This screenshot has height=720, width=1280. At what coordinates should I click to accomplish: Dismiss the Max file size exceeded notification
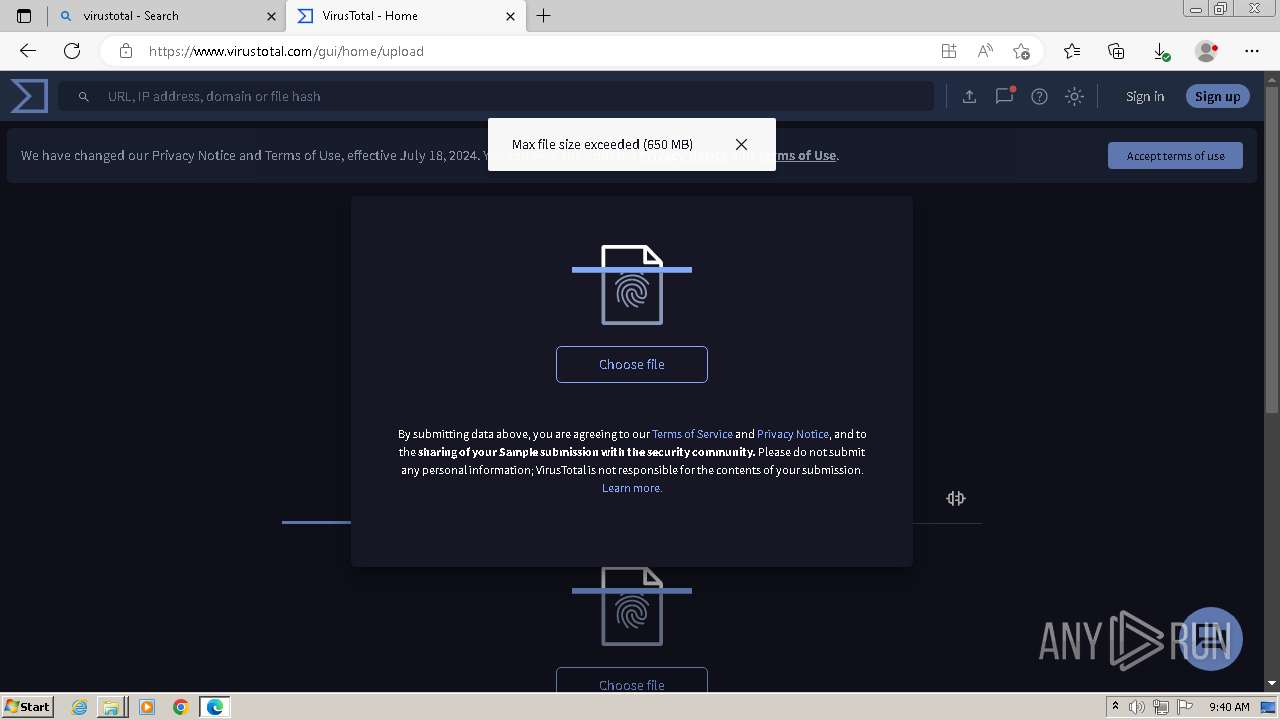[x=741, y=144]
